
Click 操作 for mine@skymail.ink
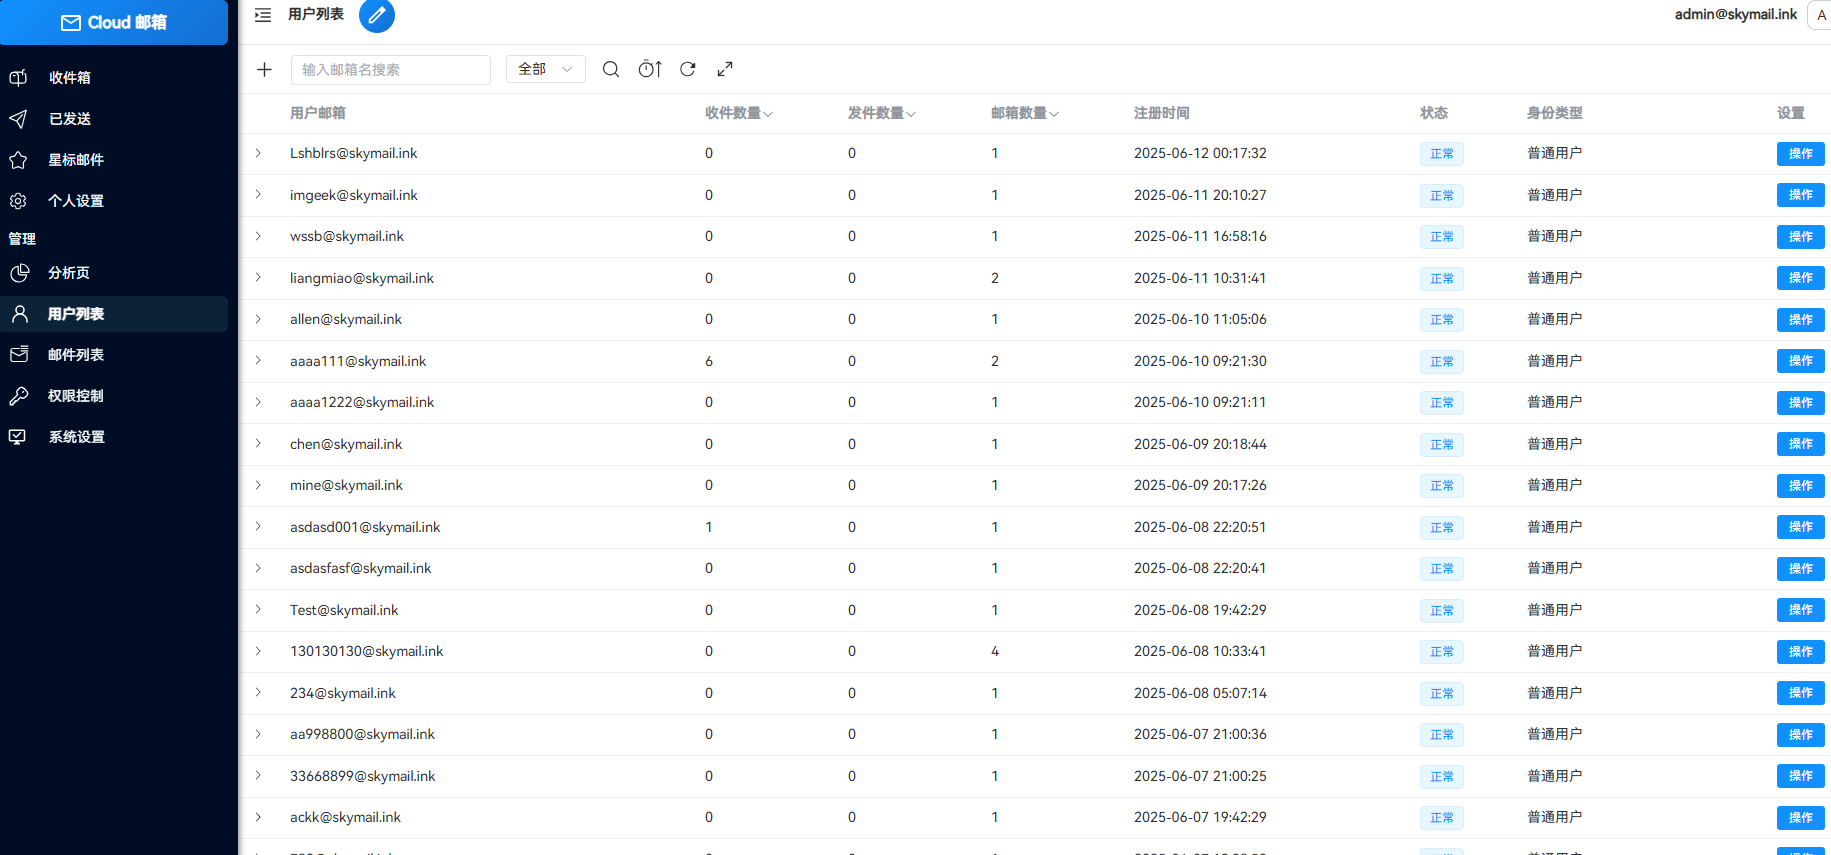tap(1800, 486)
